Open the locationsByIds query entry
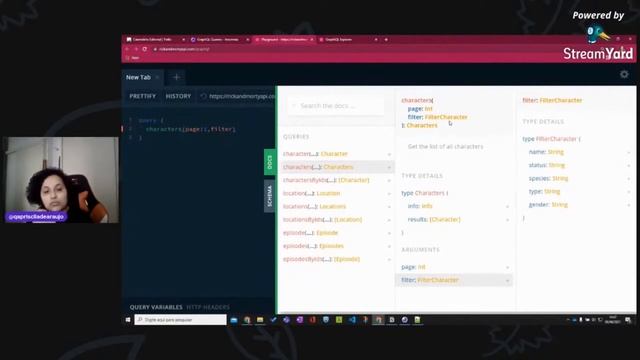The height and width of the screenshot is (360, 640). pyautogui.click(x=322, y=220)
